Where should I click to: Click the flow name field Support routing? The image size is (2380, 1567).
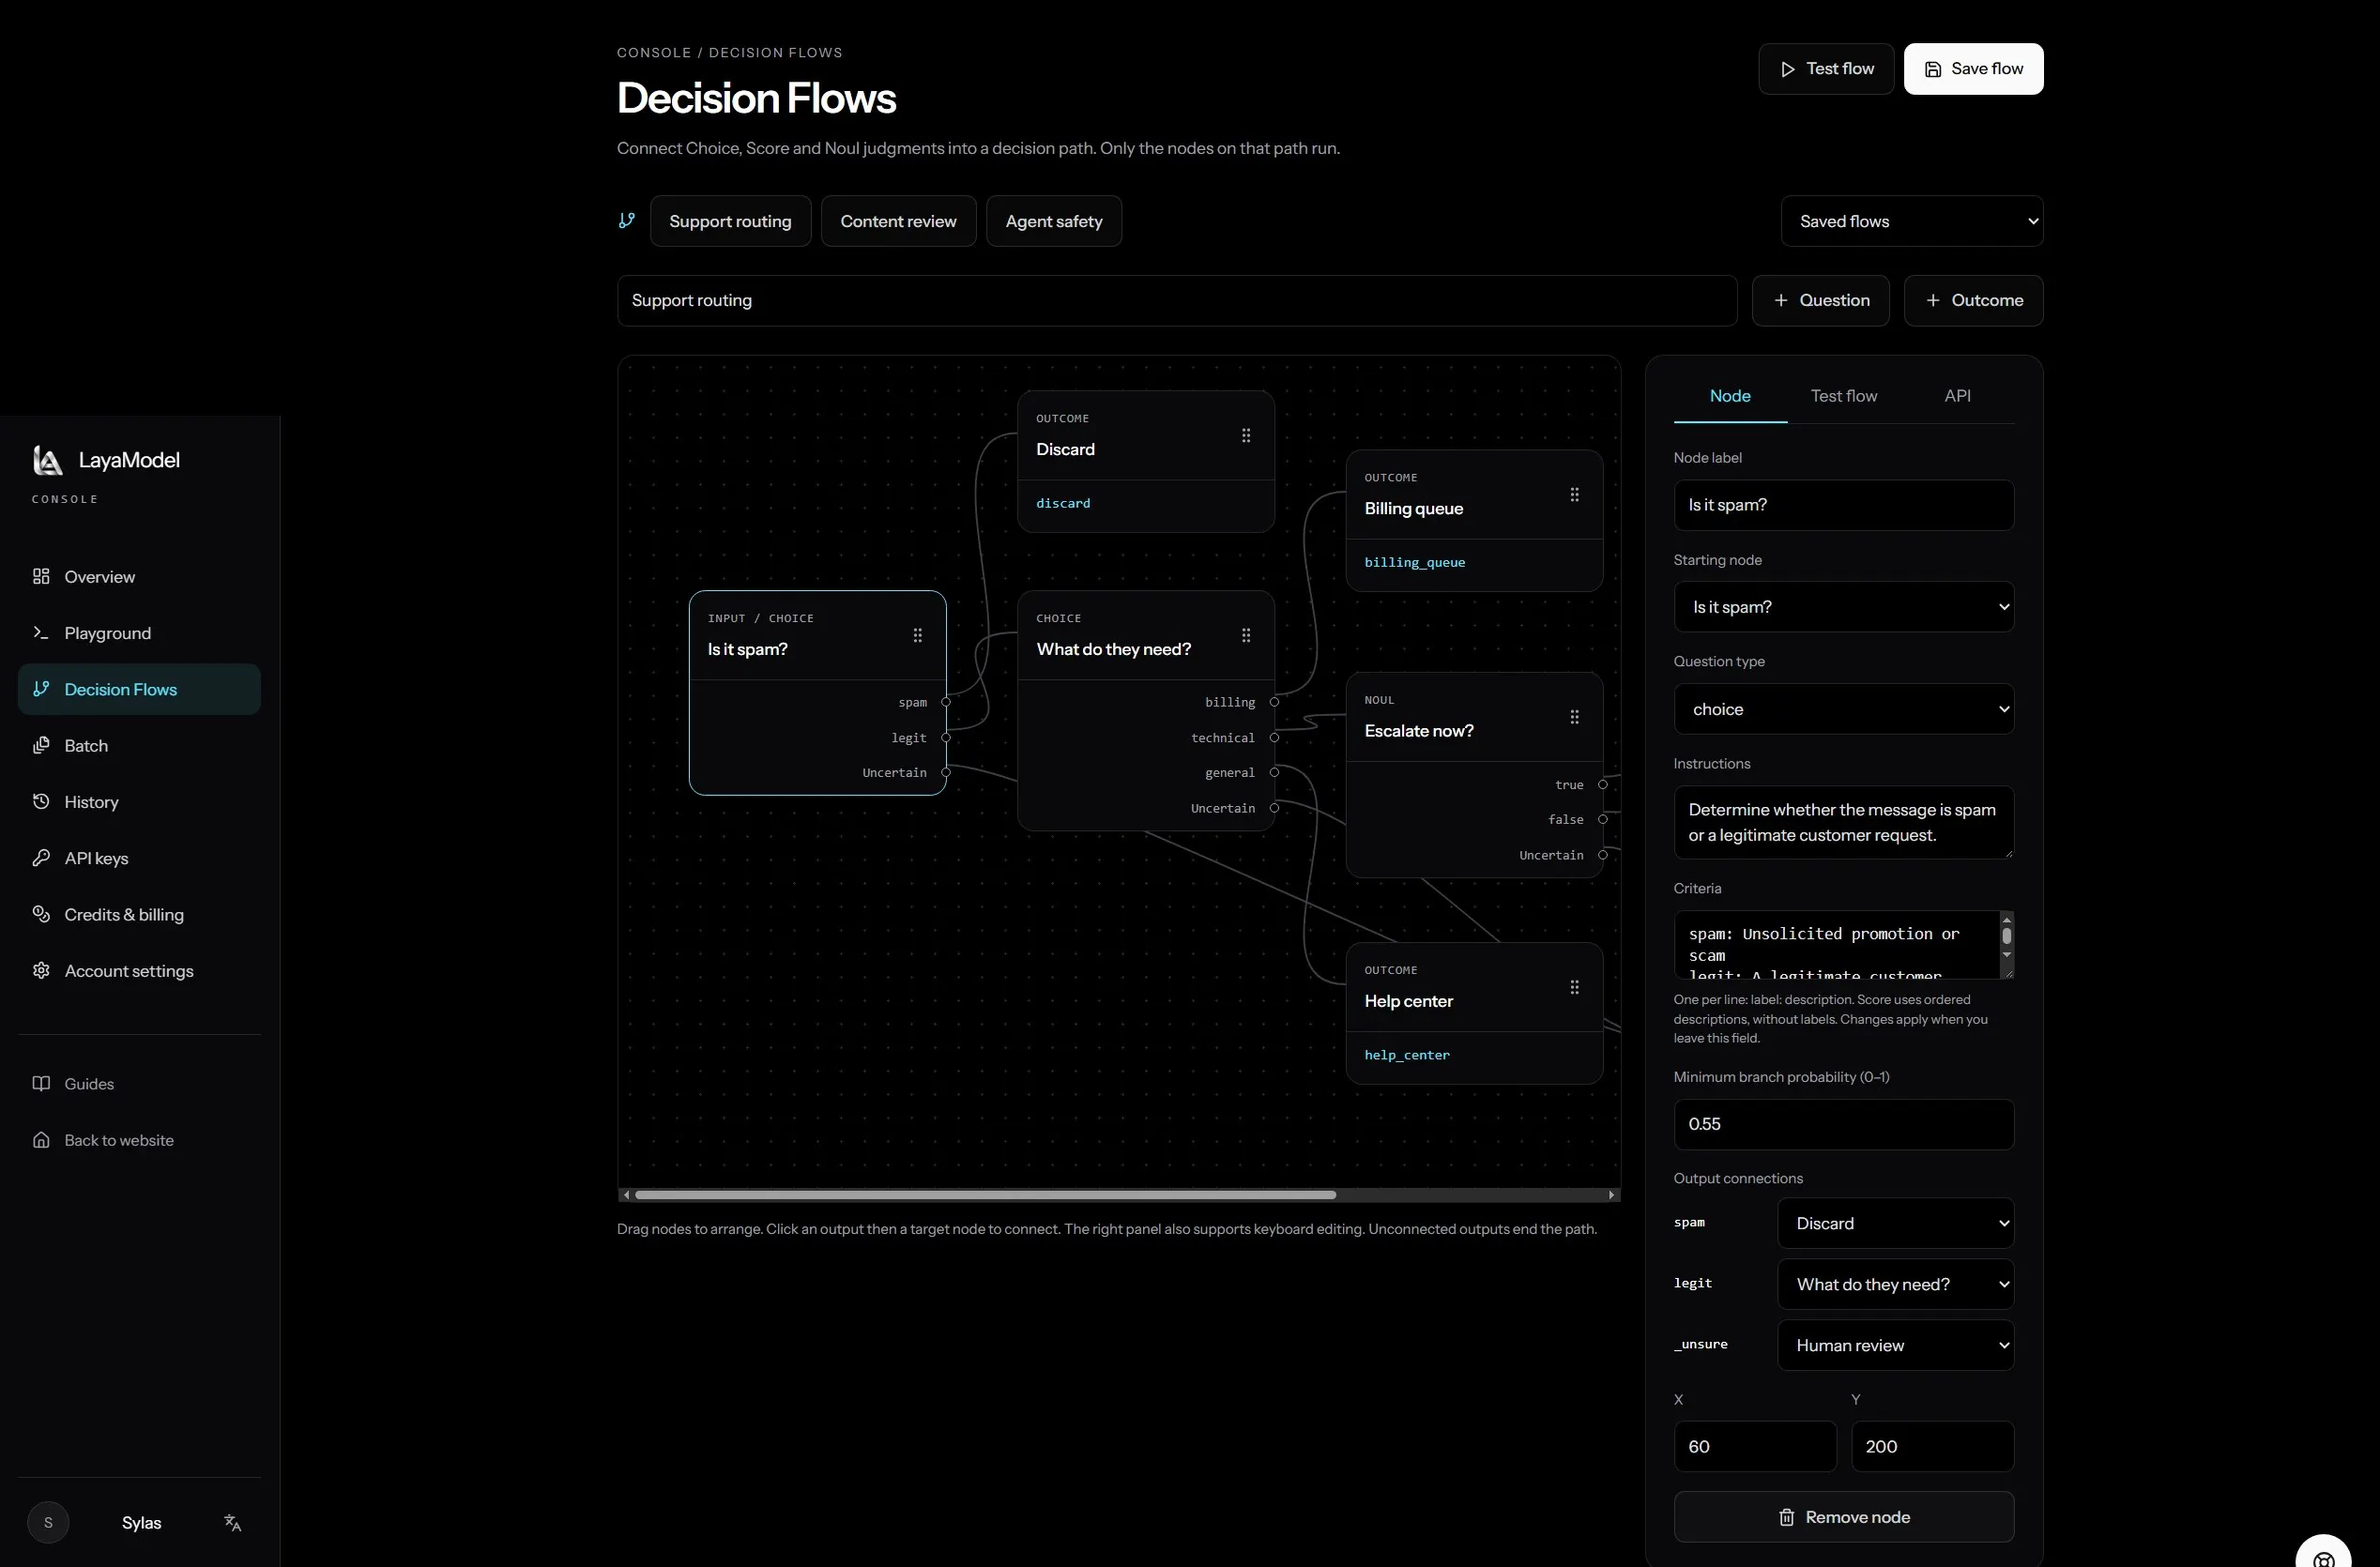1176,300
